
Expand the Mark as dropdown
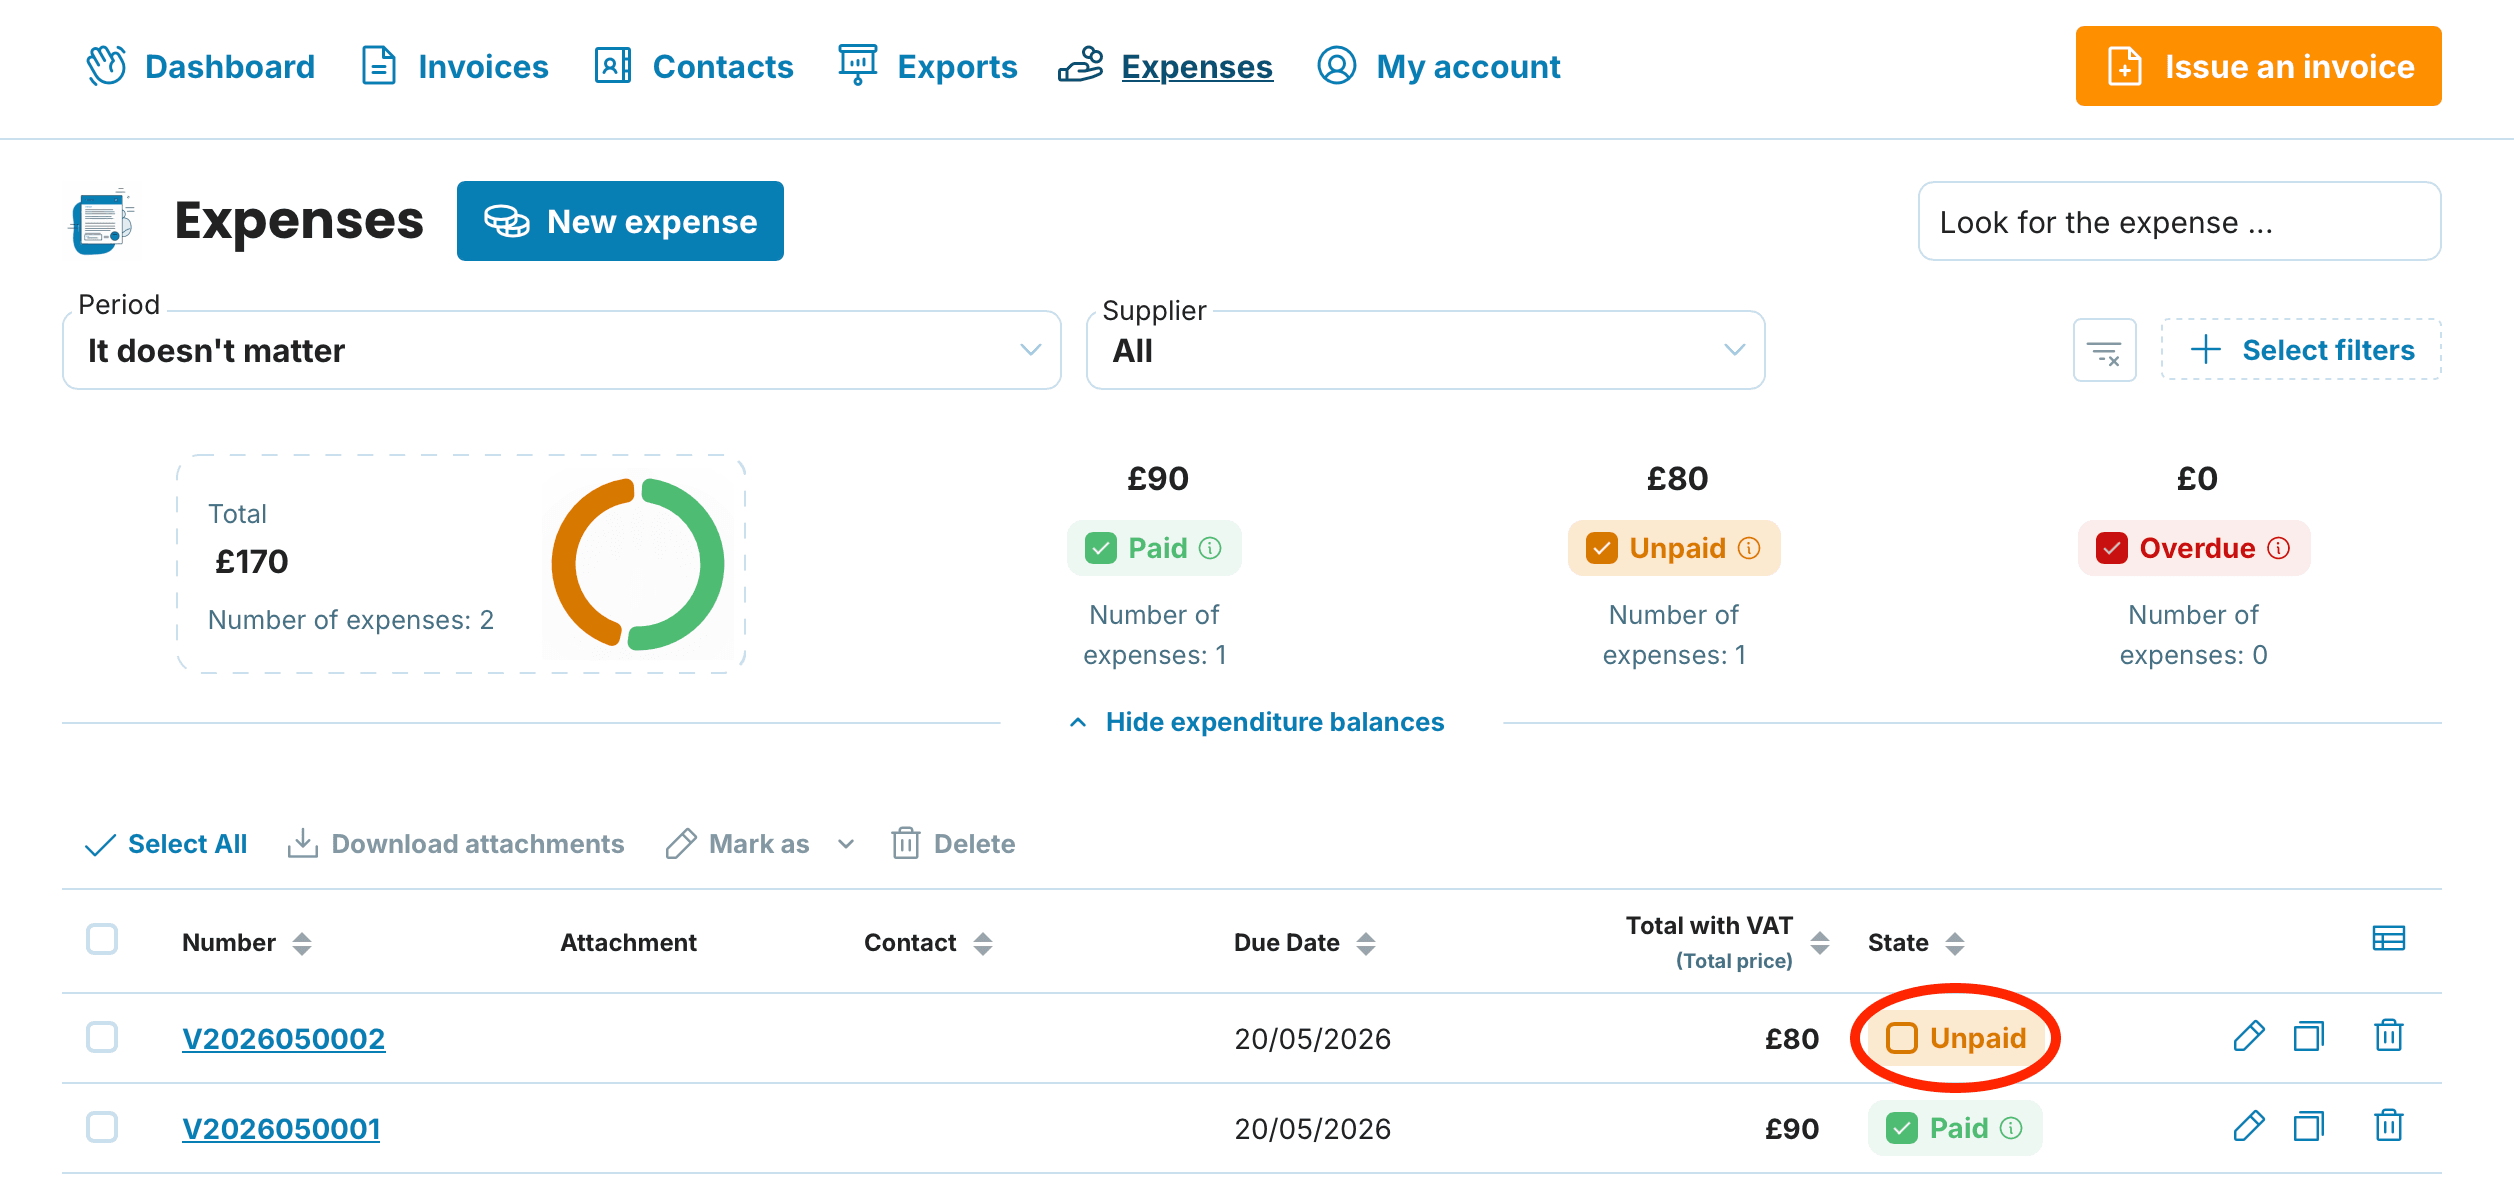760,844
